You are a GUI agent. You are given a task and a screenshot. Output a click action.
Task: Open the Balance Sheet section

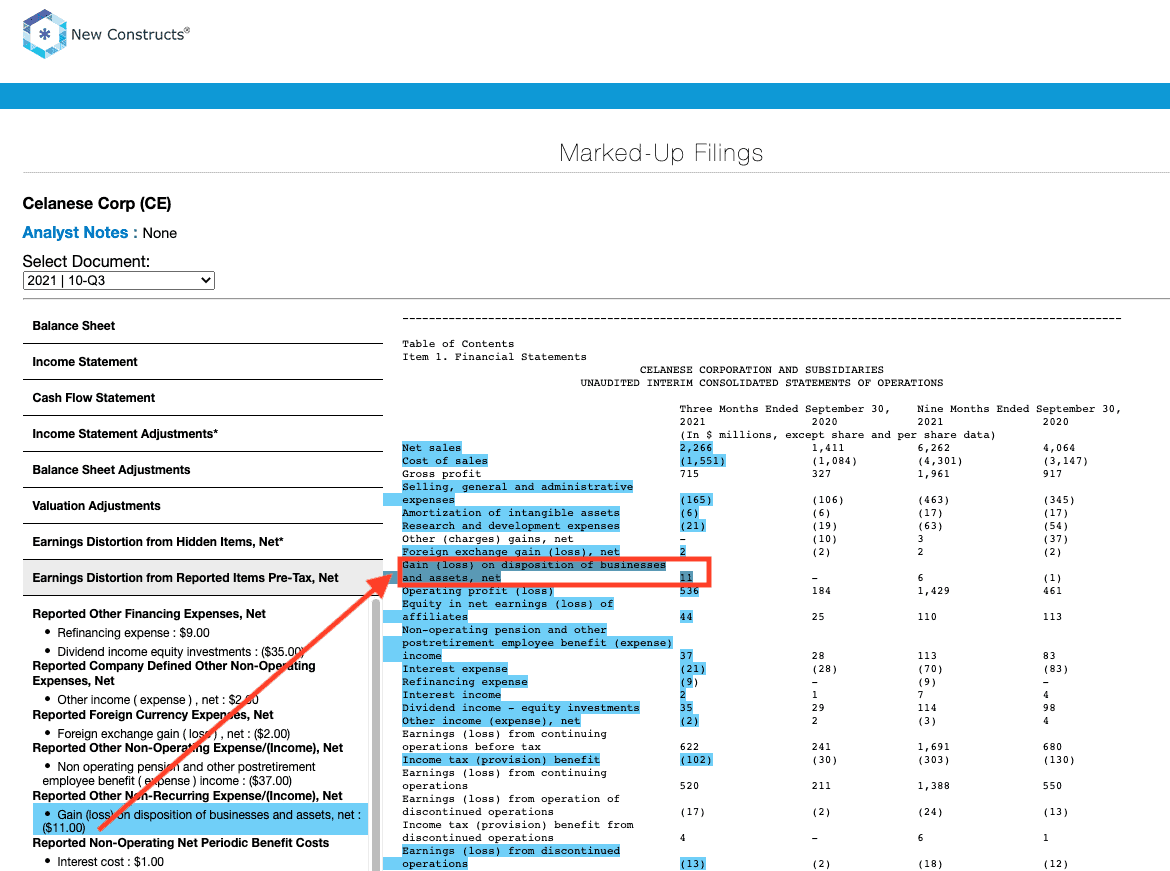pos(203,326)
